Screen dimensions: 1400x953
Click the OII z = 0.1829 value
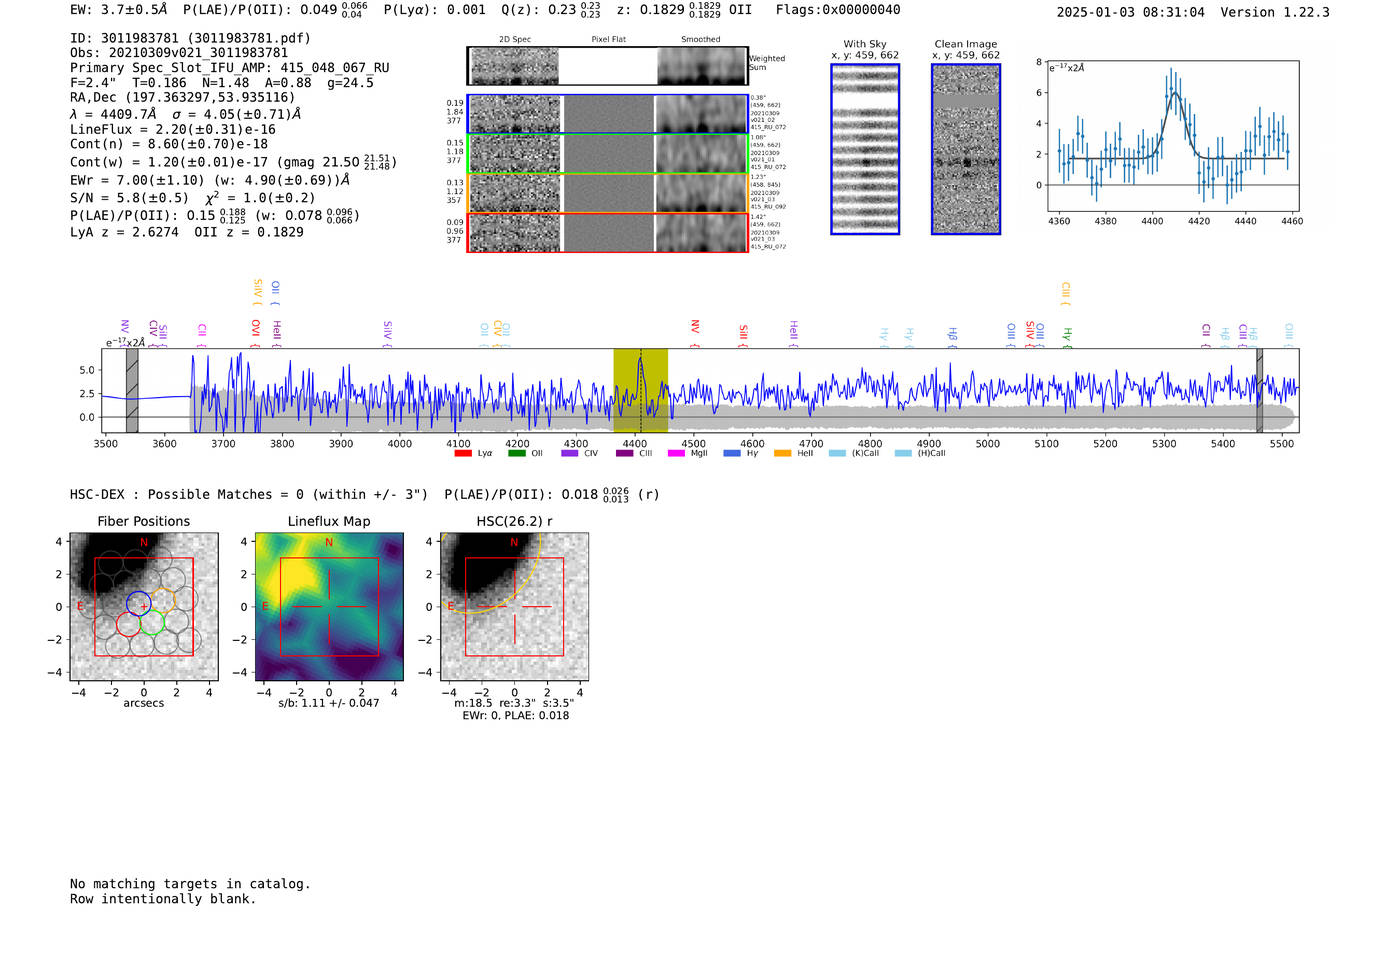pyautogui.click(x=249, y=232)
